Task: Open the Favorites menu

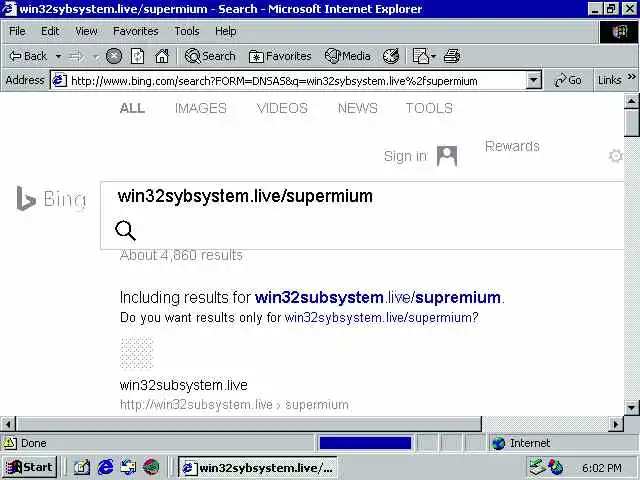Action: click(136, 31)
